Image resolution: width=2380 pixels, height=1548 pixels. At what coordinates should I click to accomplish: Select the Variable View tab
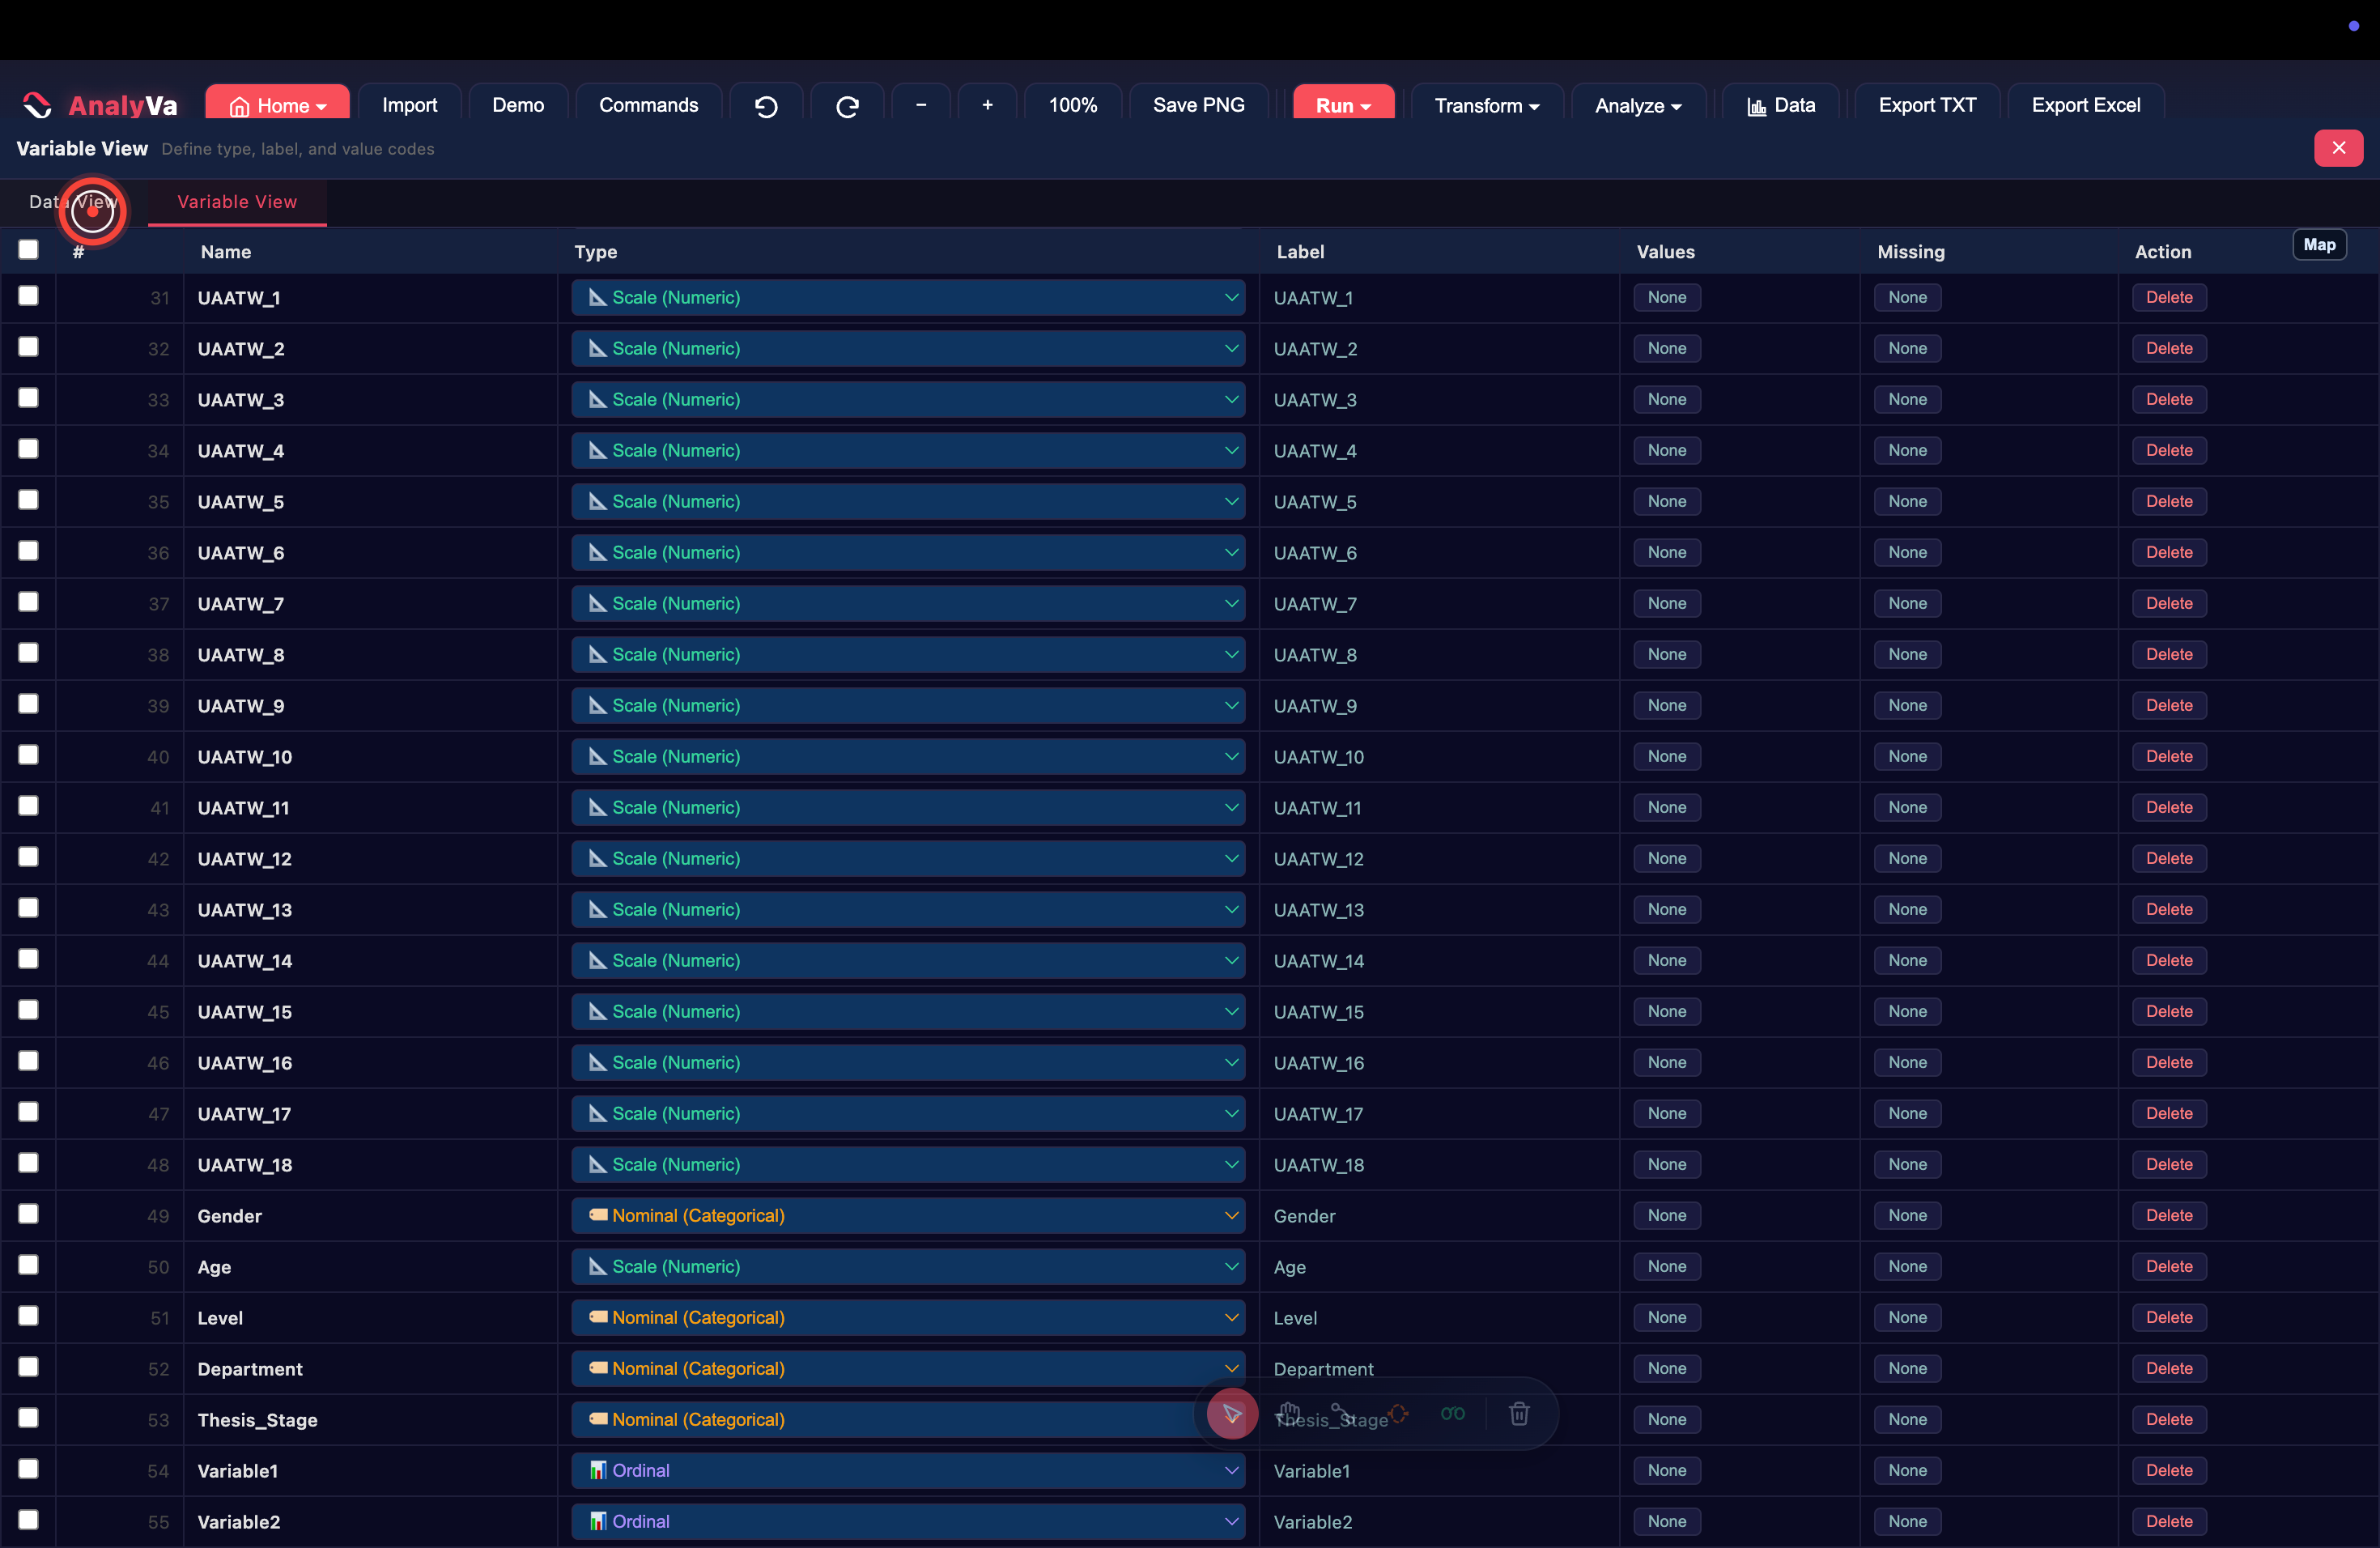coord(237,202)
